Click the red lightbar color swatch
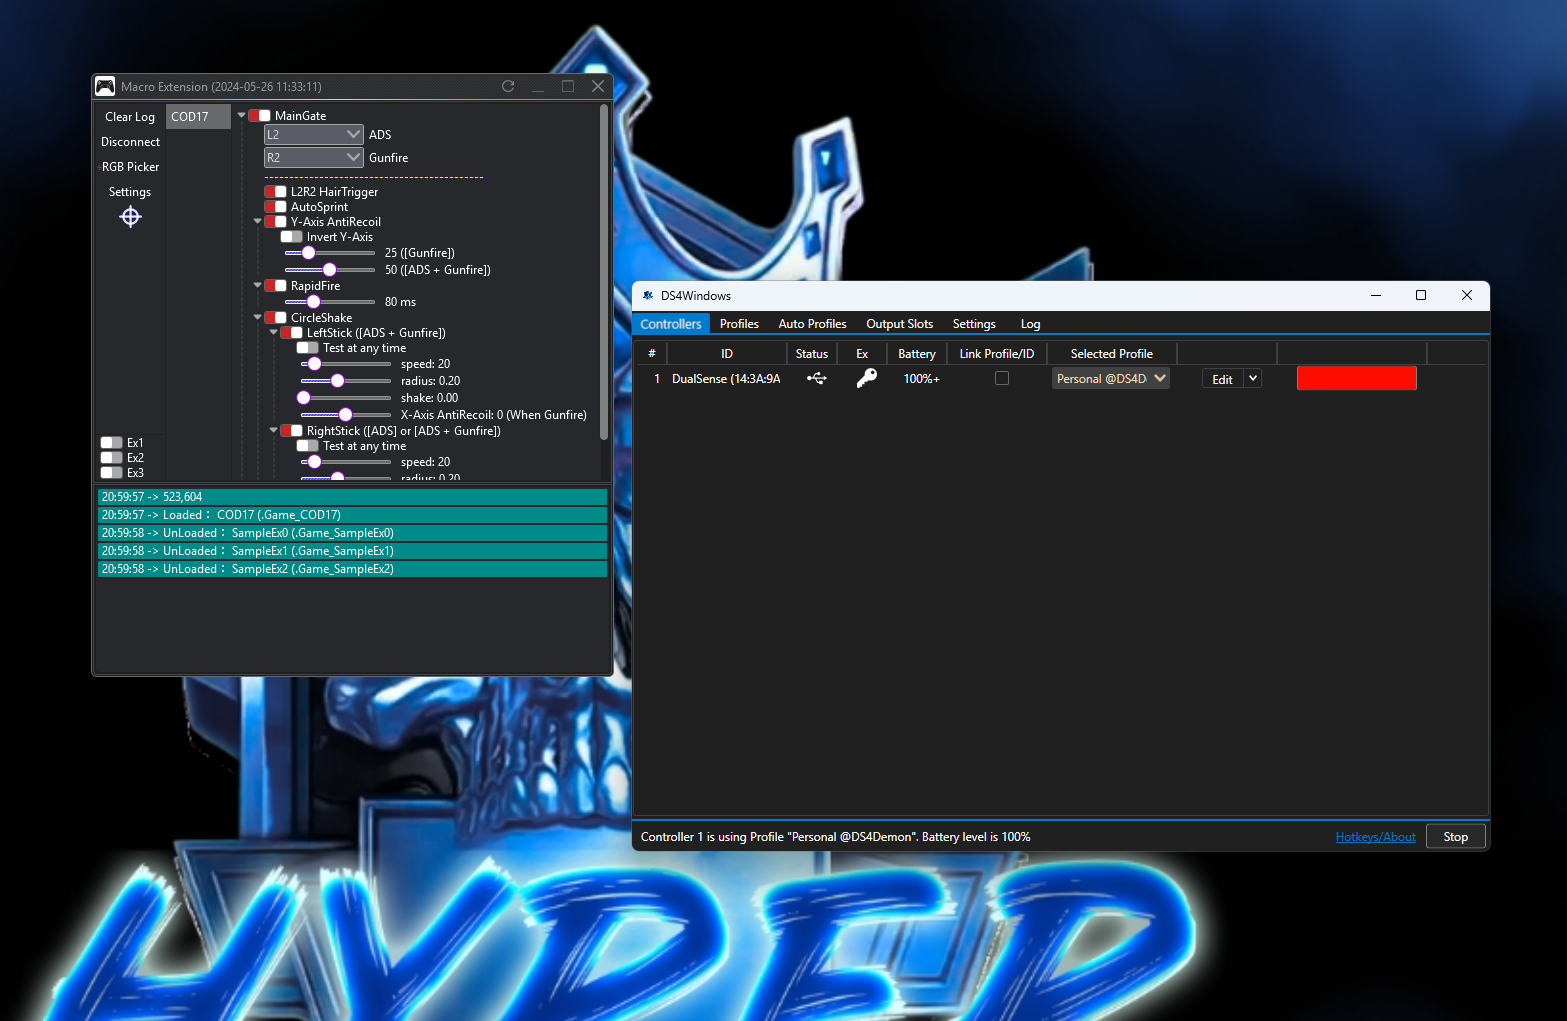Screen dimensions: 1567x1021 point(1356,378)
